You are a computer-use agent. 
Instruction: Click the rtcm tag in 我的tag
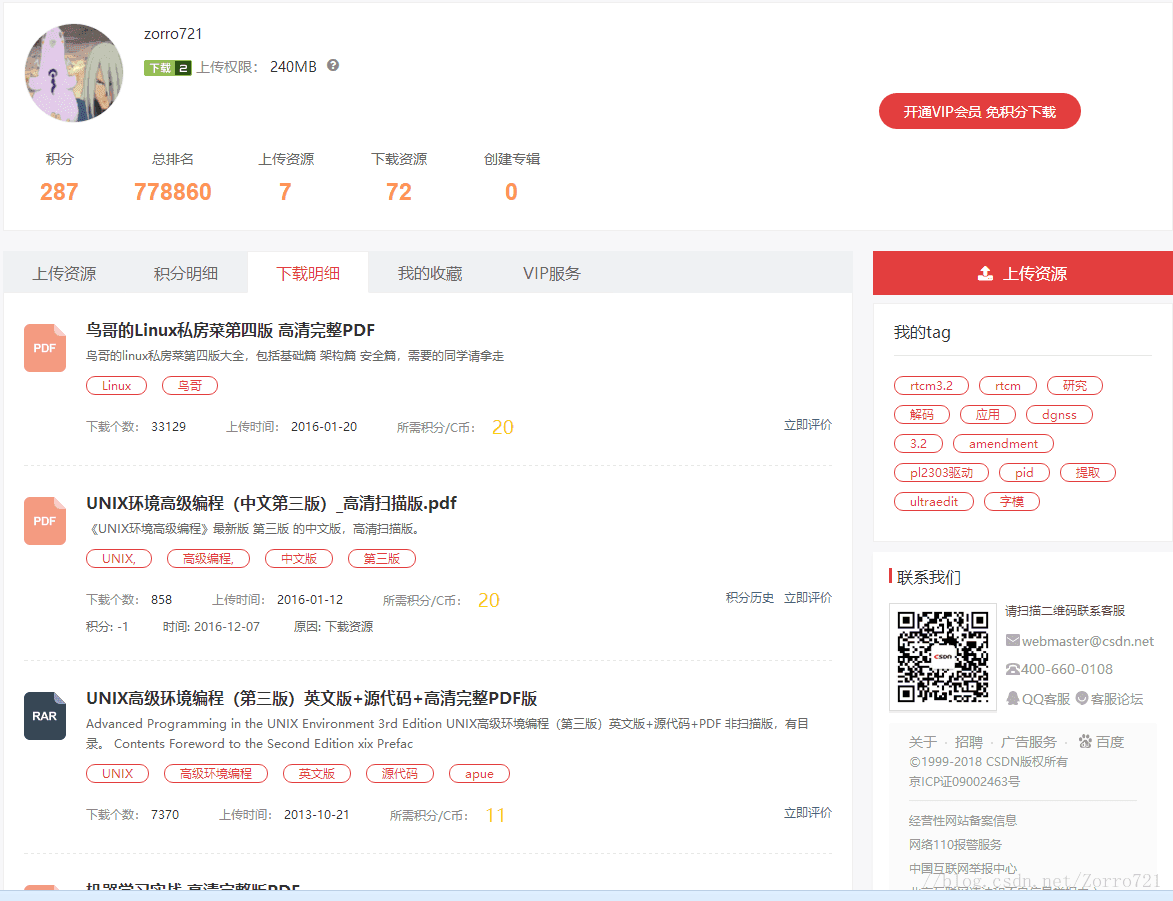pyautogui.click(x=1008, y=385)
